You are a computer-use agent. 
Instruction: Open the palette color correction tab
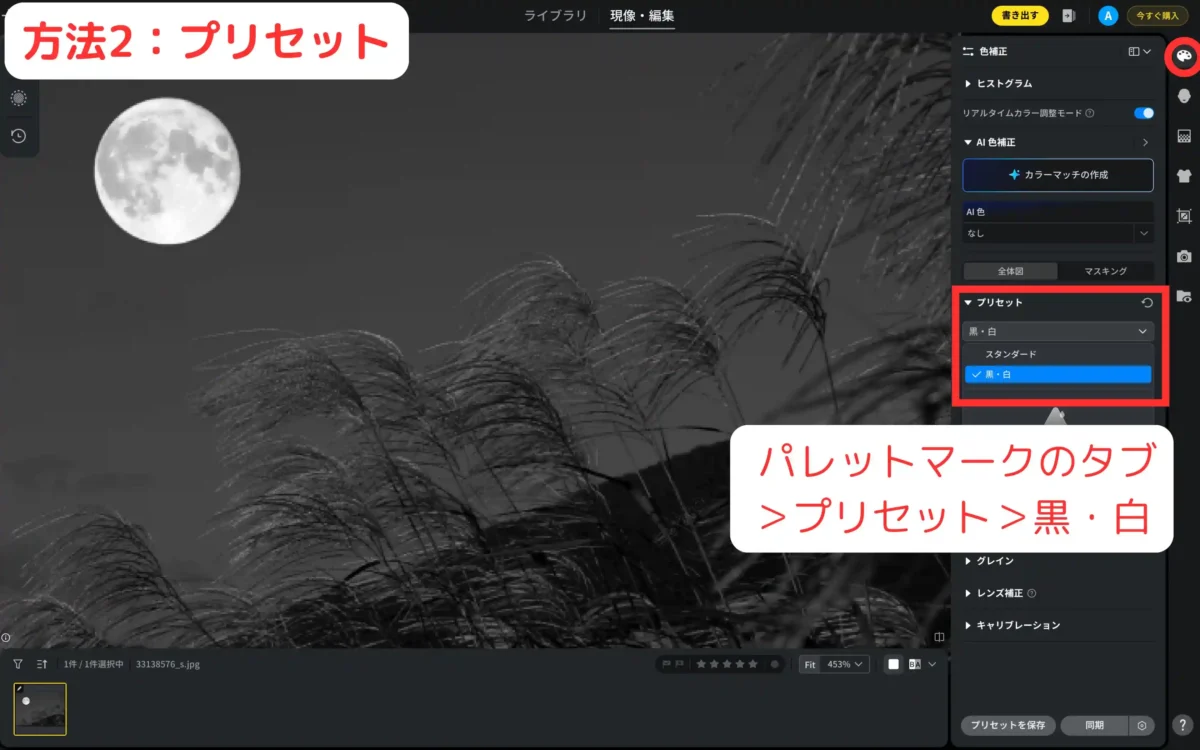pos(1184,56)
